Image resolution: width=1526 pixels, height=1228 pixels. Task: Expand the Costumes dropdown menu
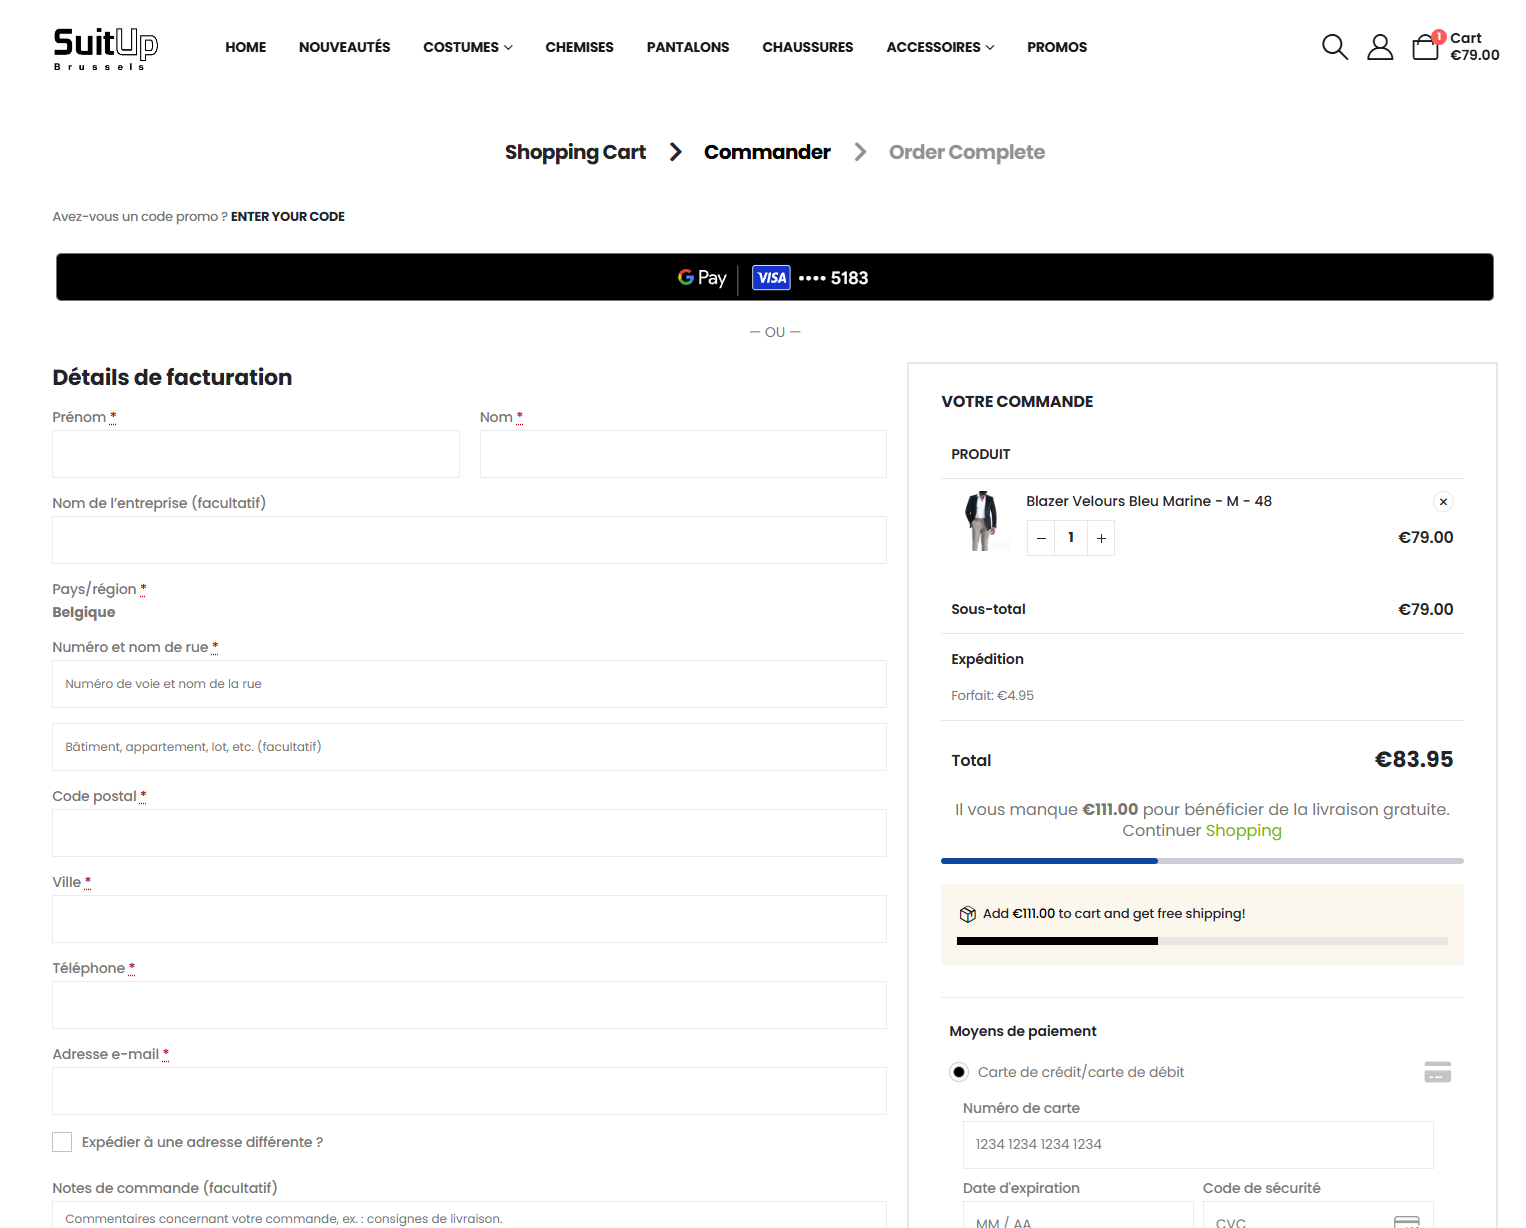tap(467, 47)
